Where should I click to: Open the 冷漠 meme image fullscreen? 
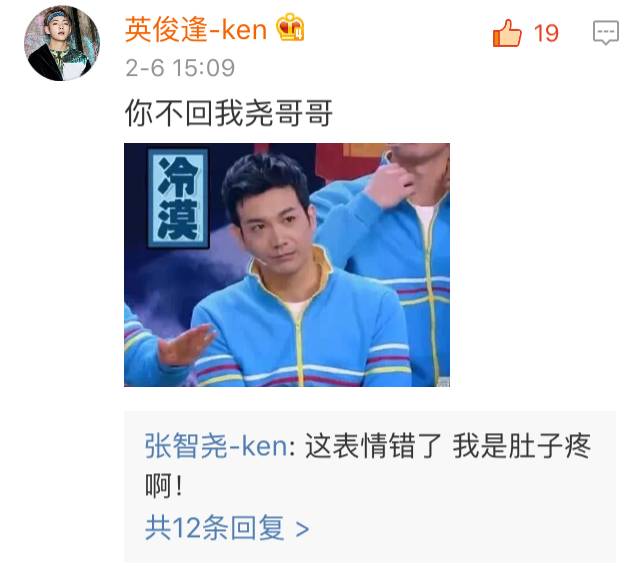click(x=287, y=265)
